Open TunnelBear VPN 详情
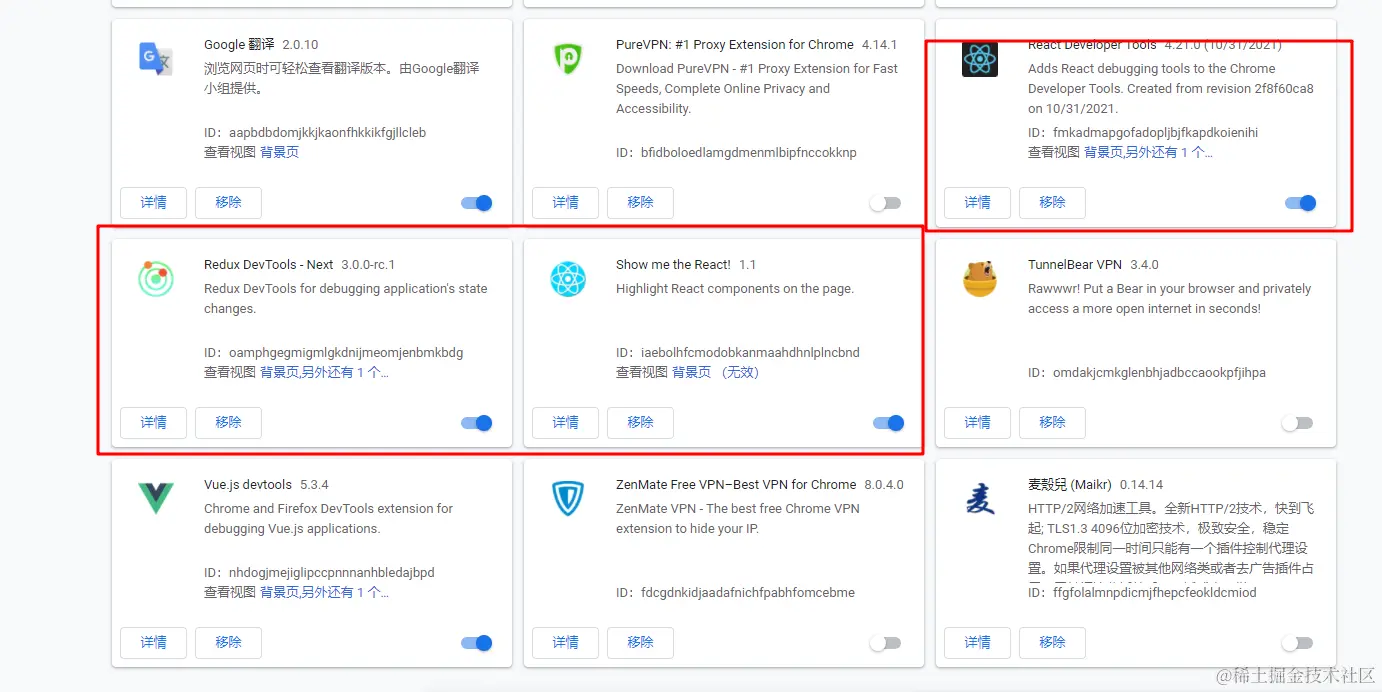This screenshot has height=692, width=1382. [977, 422]
